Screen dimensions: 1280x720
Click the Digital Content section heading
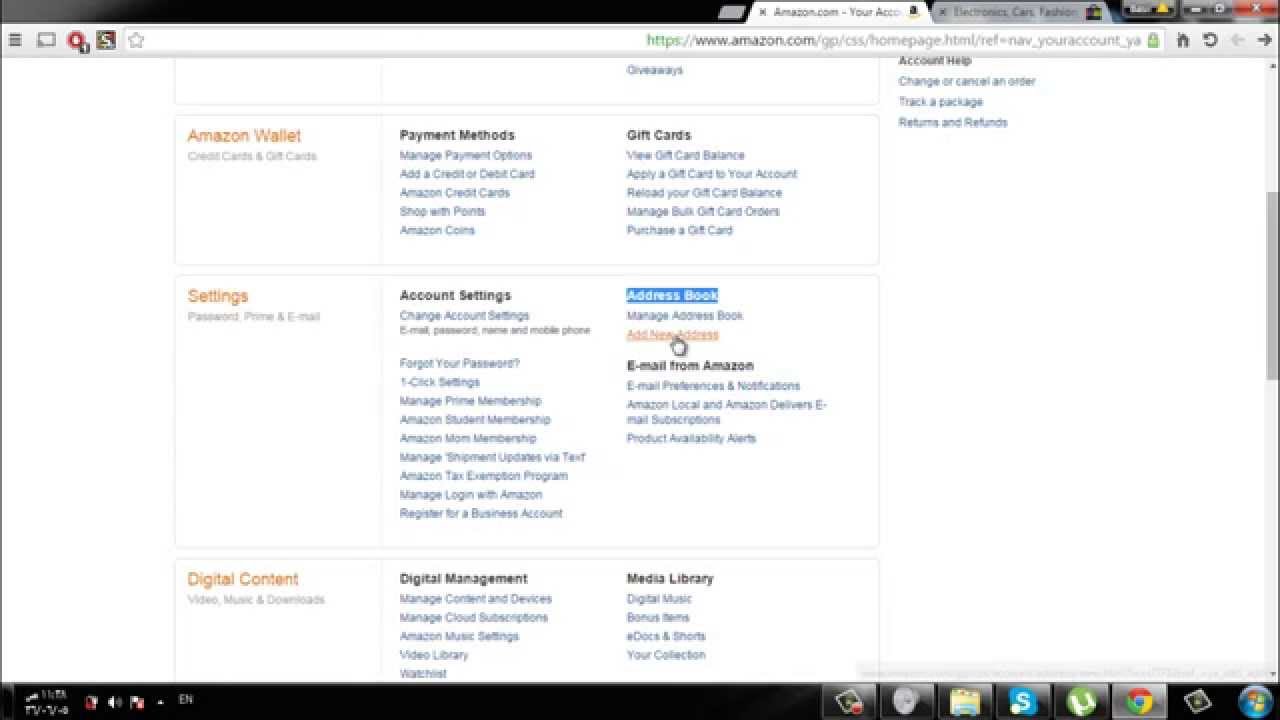[243, 579]
